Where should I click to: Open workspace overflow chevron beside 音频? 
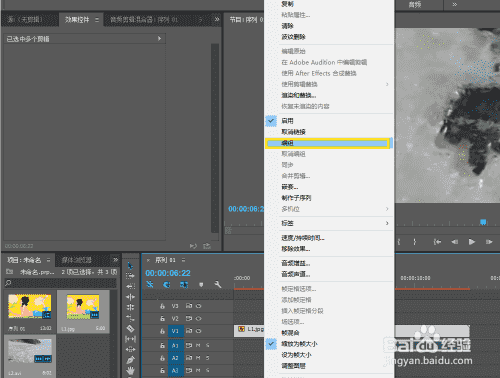click(x=454, y=5)
